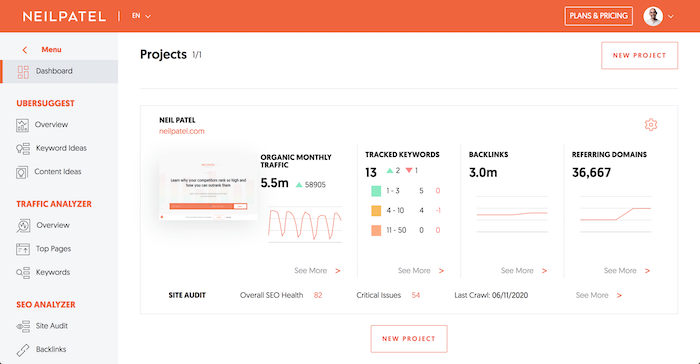The image size is (700, 364).
Task: Open the neilpatel.com link
Action: click(182, 131)
